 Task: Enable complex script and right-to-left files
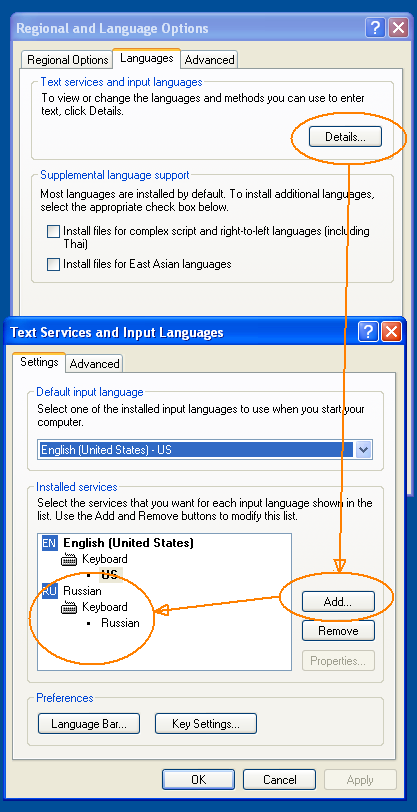(53, 231)
